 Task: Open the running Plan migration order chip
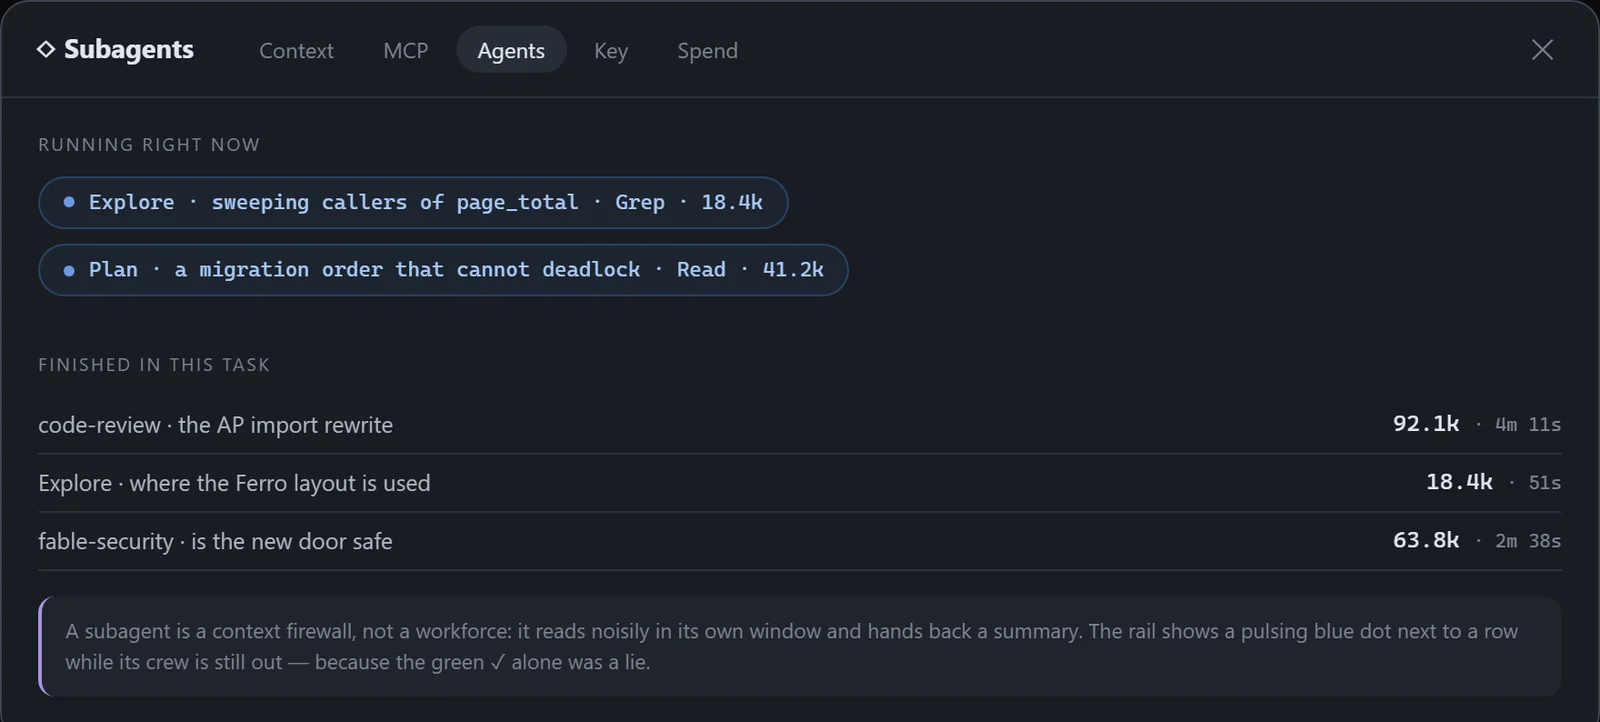[x=443, y=270]
